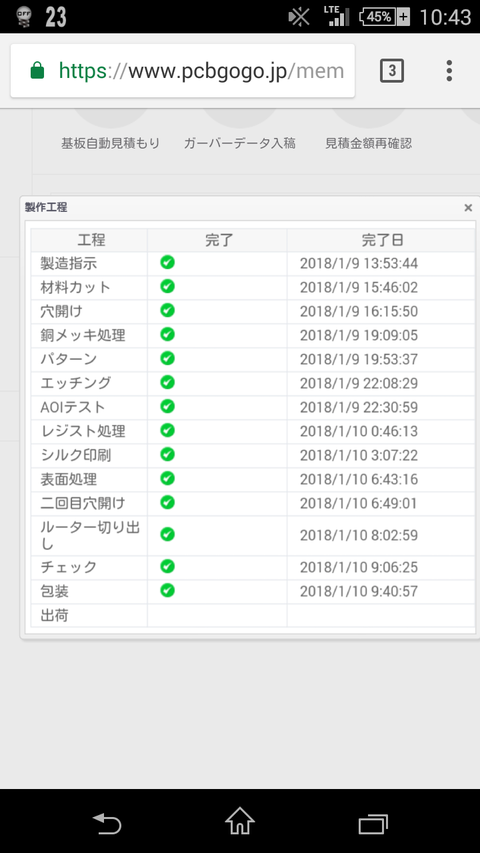The height and width of the screenshot is (853, 480).
Task: Click the green check for エッチング
Action: pyautogui.click(x=168, y=382)
